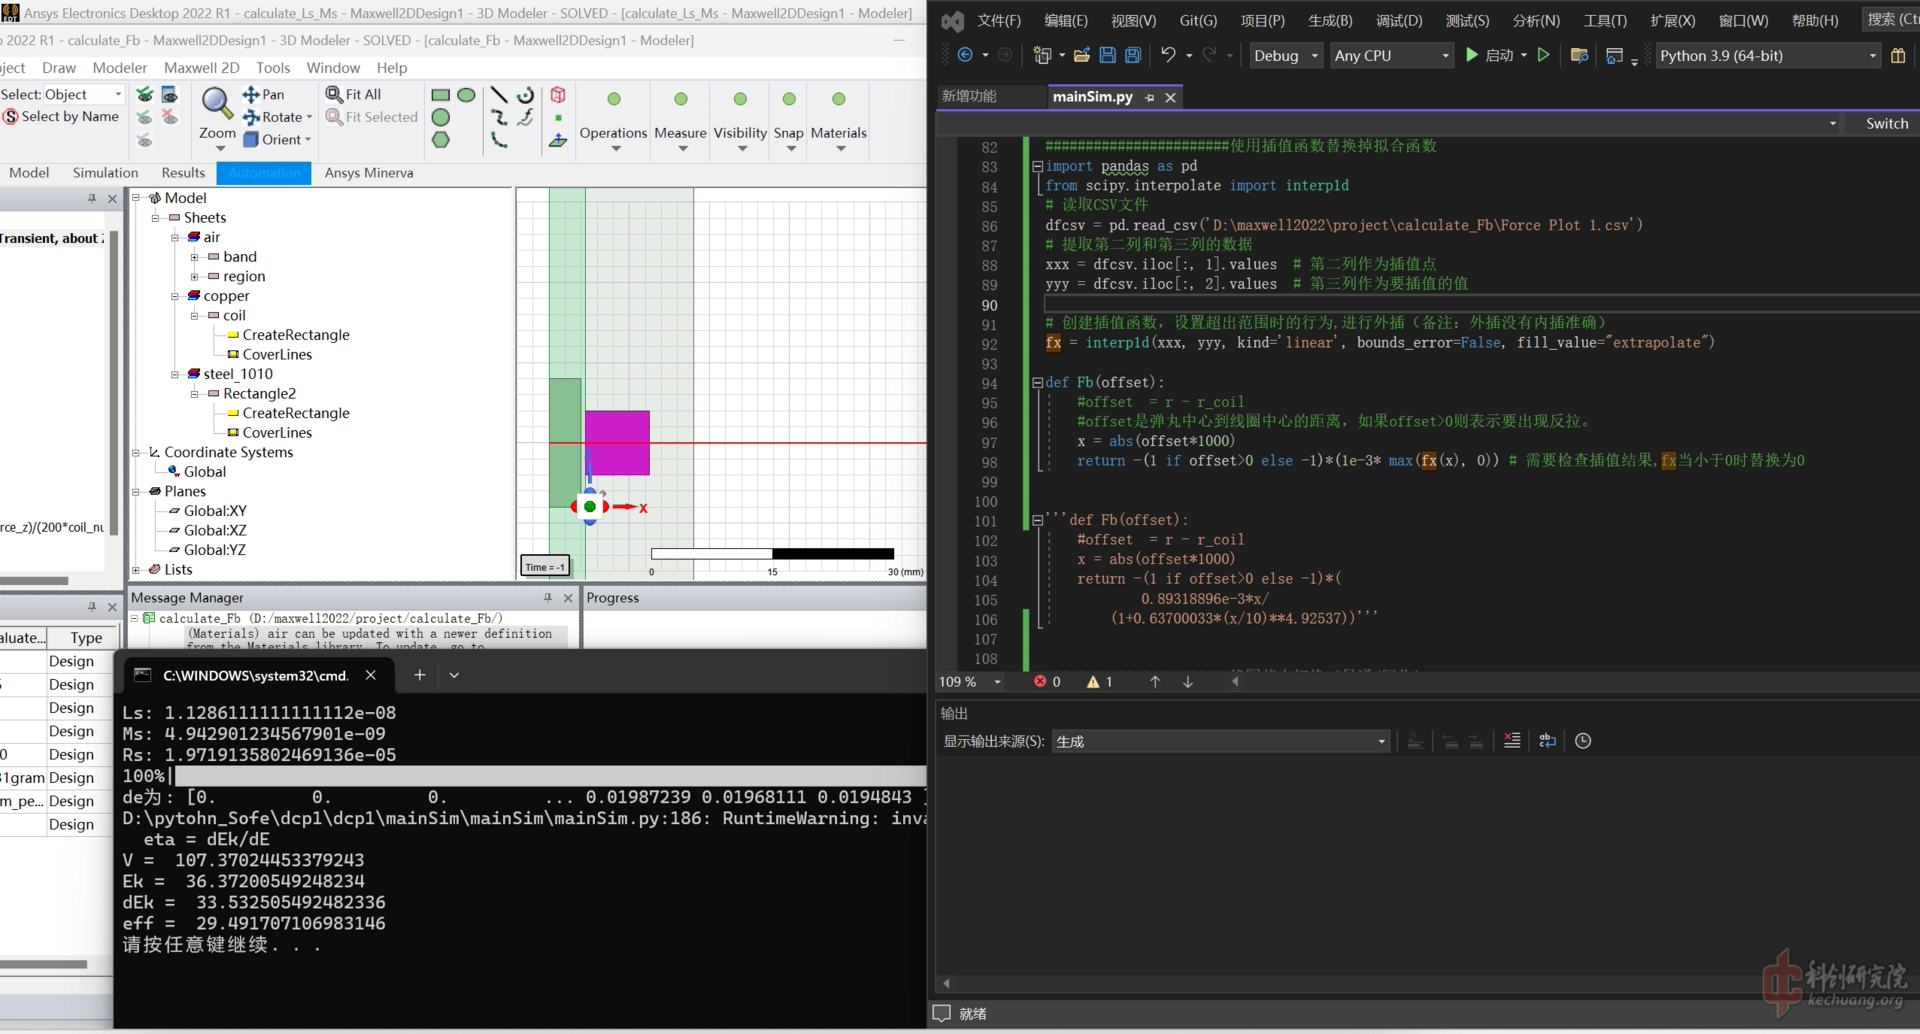
Task: Open the 109 % zoom level dropdown
Action: (969, 681)
